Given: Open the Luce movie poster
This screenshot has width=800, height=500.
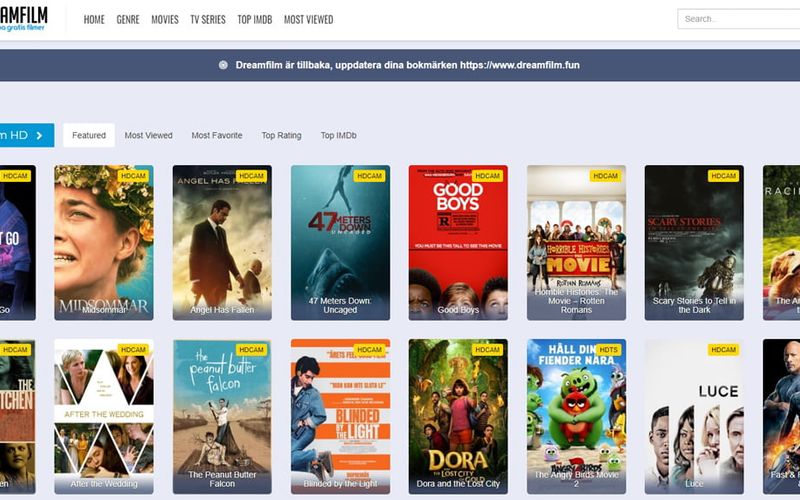Looking at the screenshot, I should tap(694, 416).
